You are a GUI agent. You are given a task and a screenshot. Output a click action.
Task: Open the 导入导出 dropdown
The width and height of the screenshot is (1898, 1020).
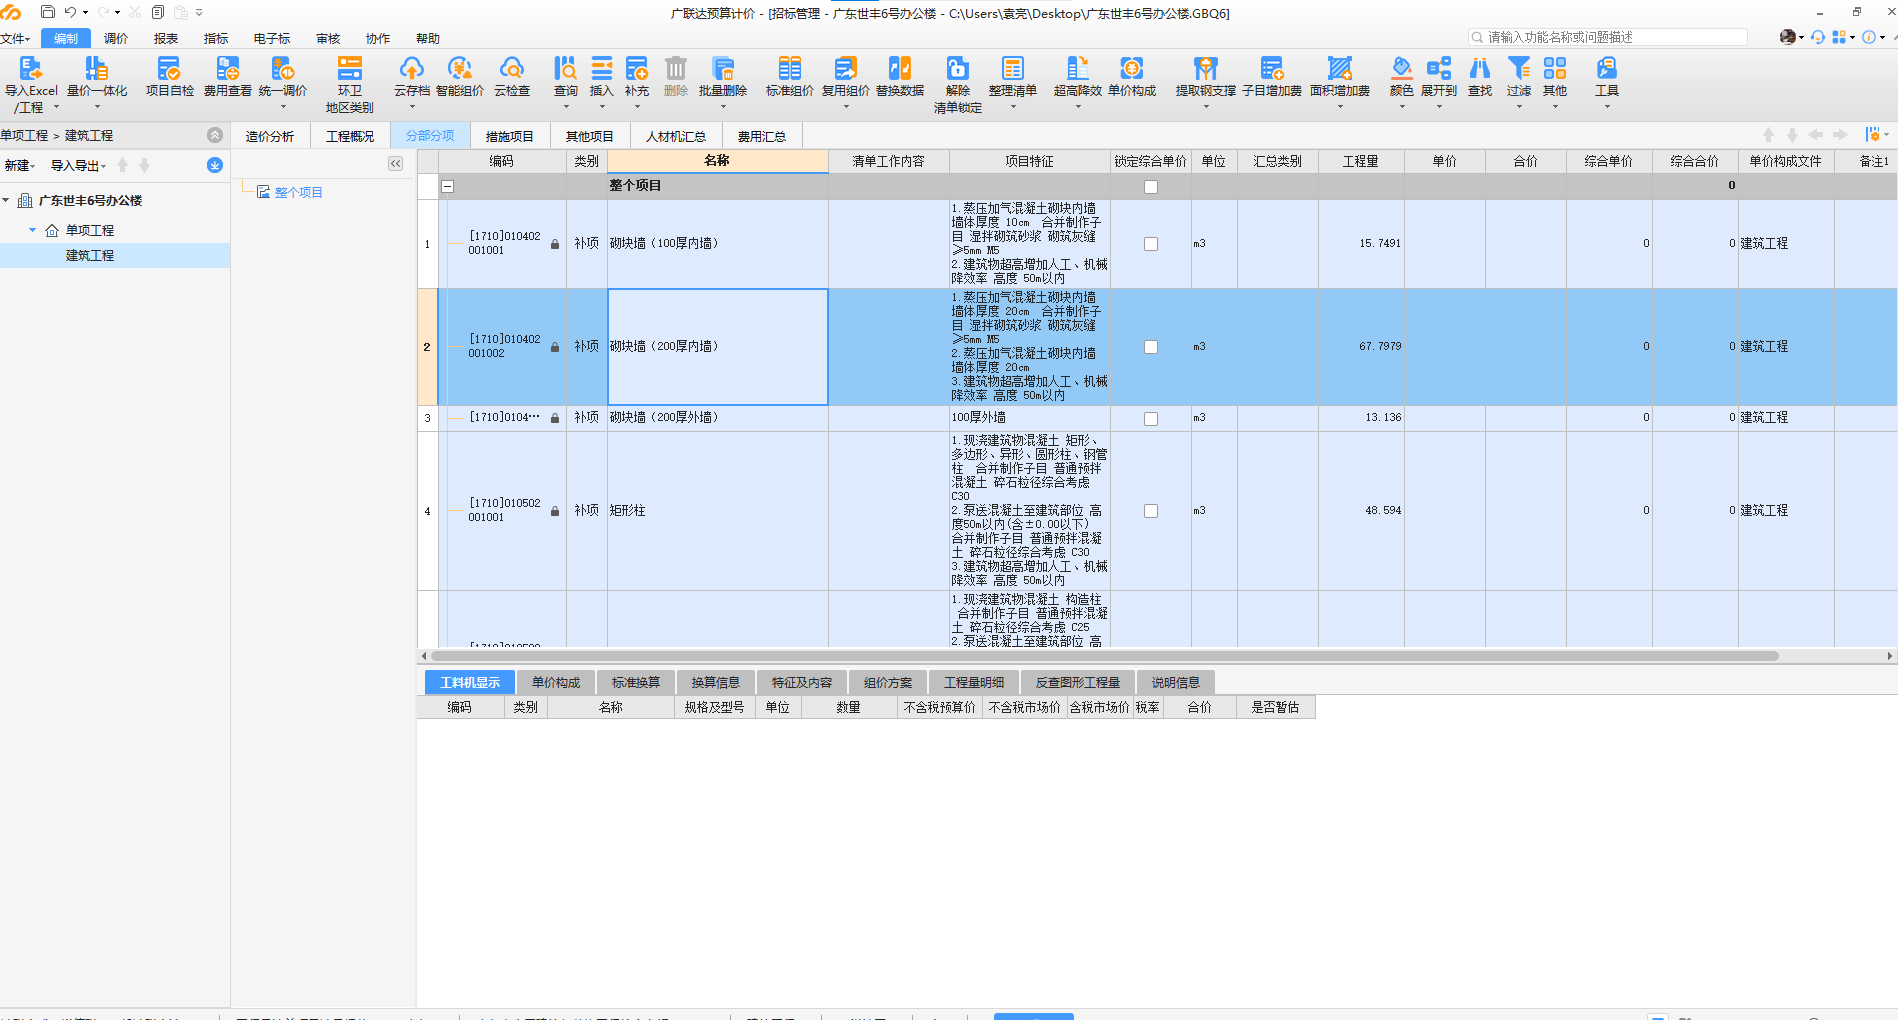coord(78,166)
